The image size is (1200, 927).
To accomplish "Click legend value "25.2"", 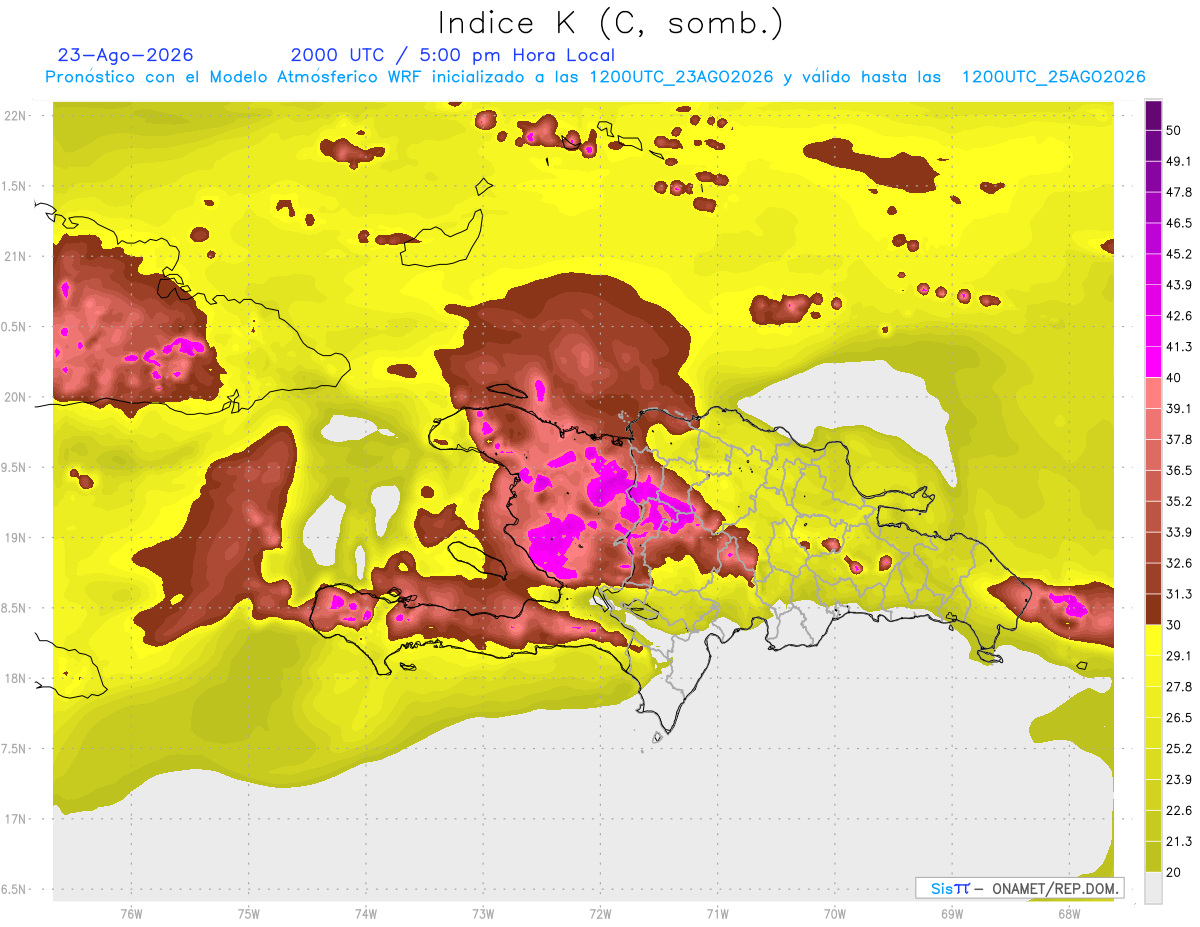I will click(1178, 748).
